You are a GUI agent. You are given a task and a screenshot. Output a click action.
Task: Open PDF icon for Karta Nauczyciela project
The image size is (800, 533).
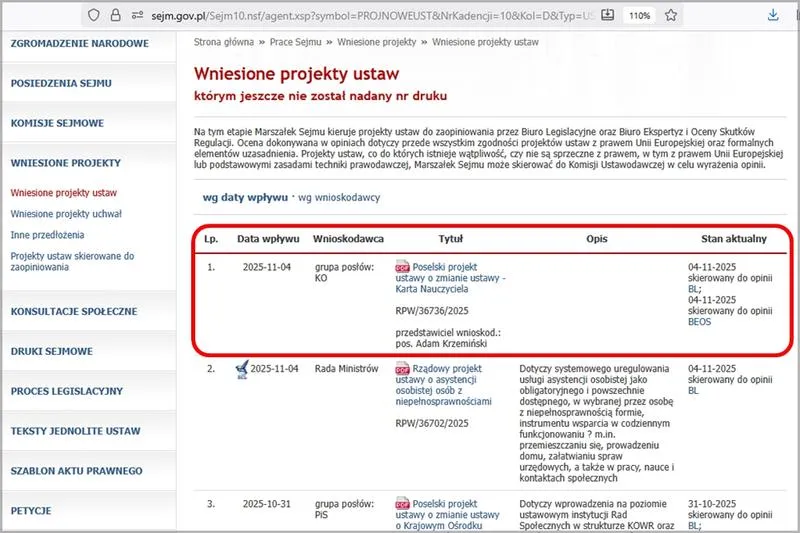point(403,268)
